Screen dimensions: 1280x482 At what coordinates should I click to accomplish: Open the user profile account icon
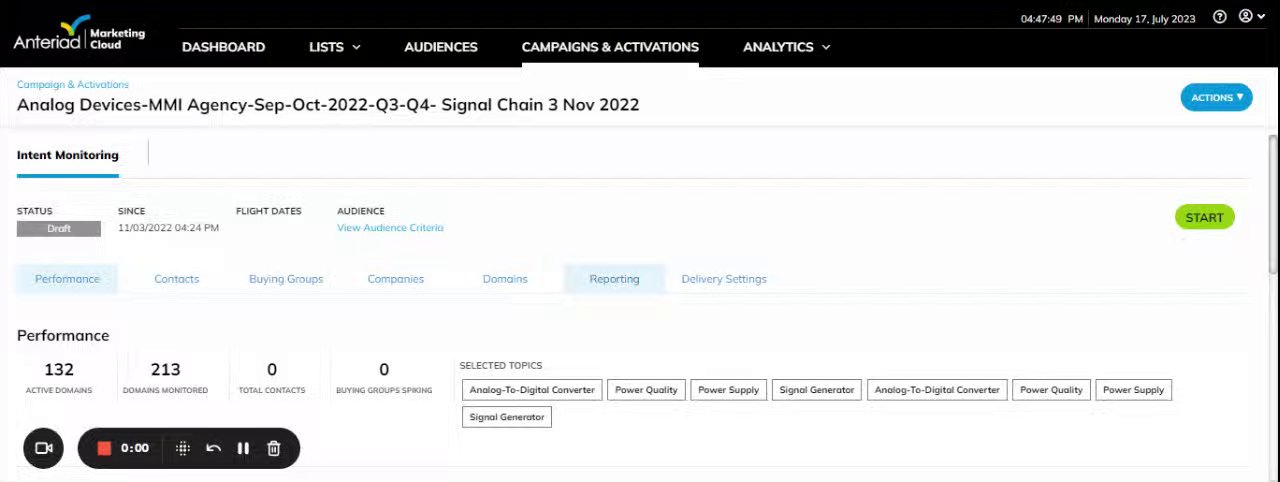1245,17
